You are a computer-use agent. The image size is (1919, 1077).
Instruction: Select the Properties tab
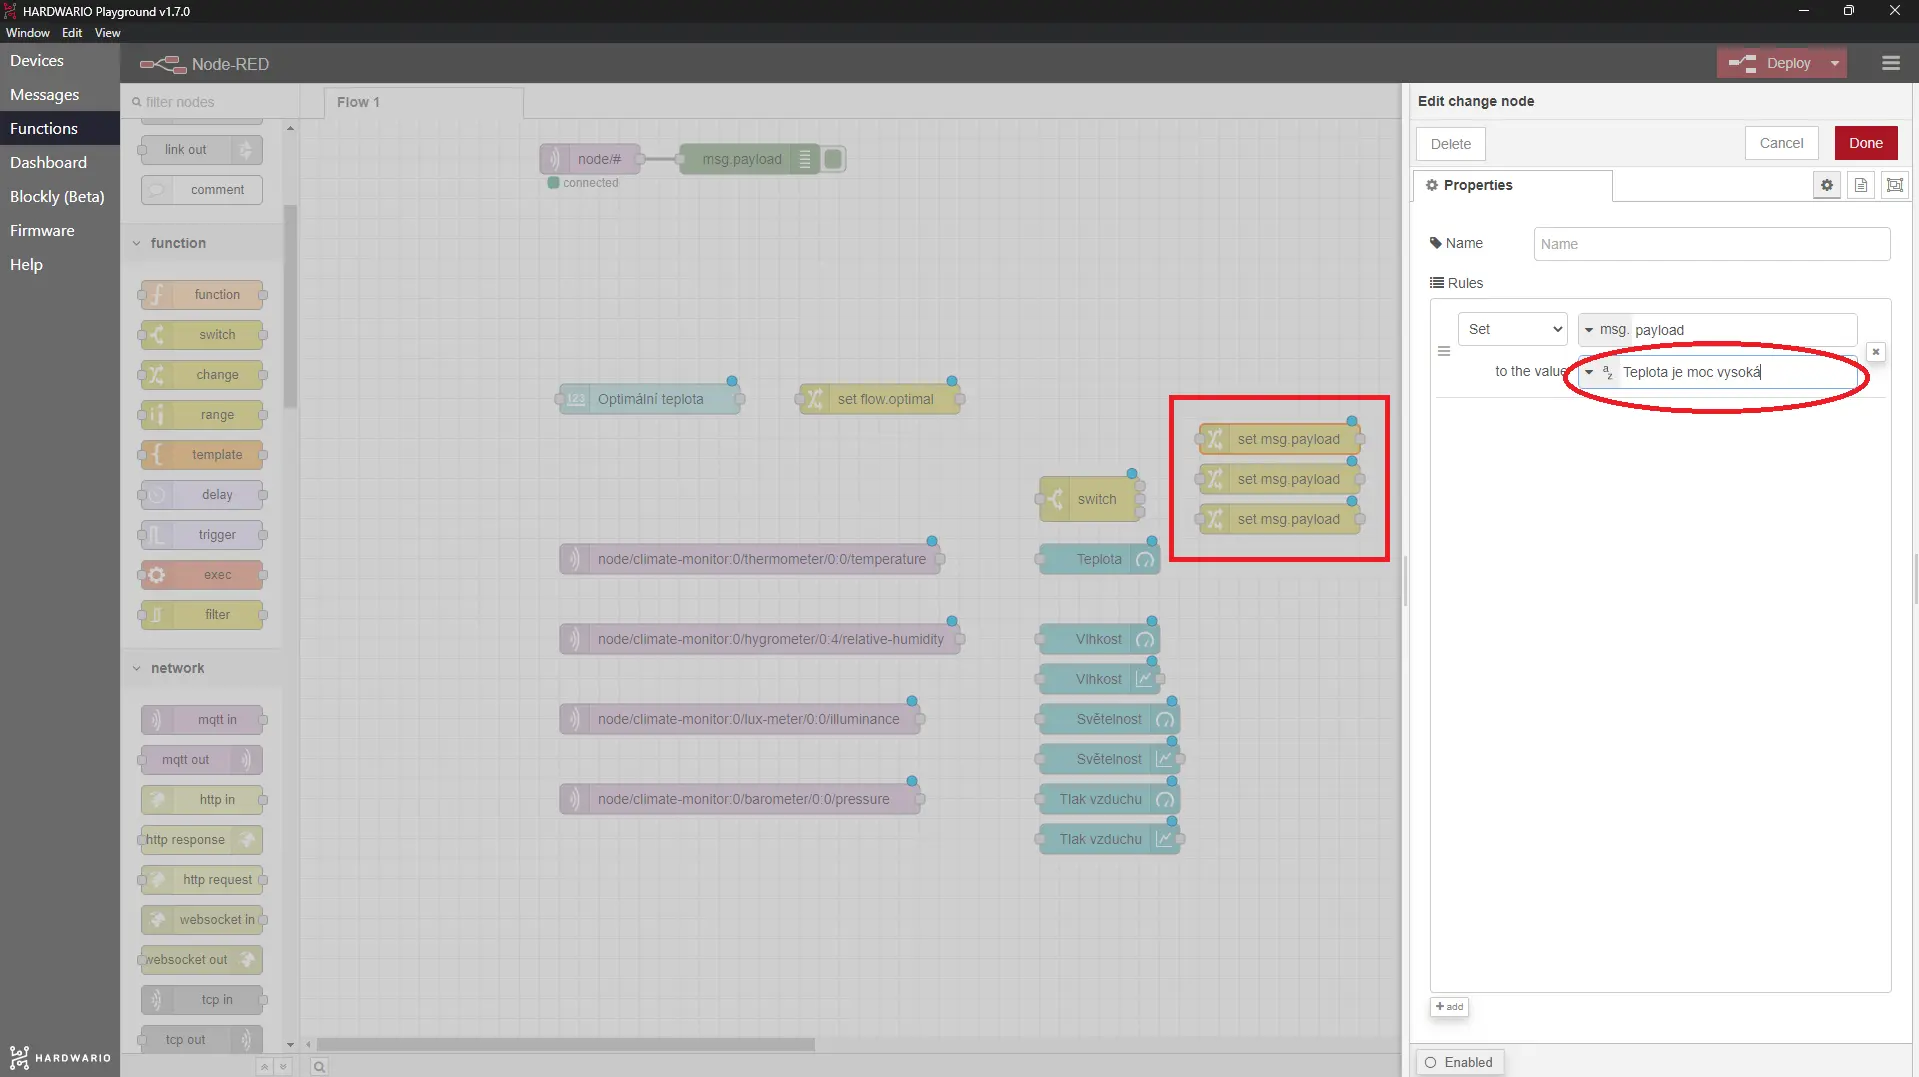coord(1512,185)
